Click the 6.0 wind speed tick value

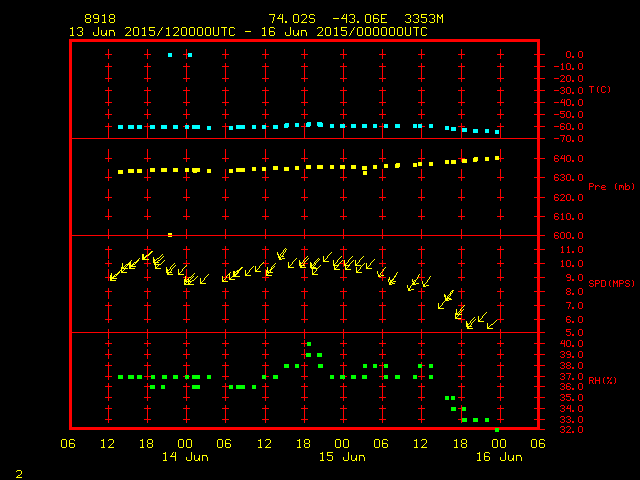pos(574,320)
